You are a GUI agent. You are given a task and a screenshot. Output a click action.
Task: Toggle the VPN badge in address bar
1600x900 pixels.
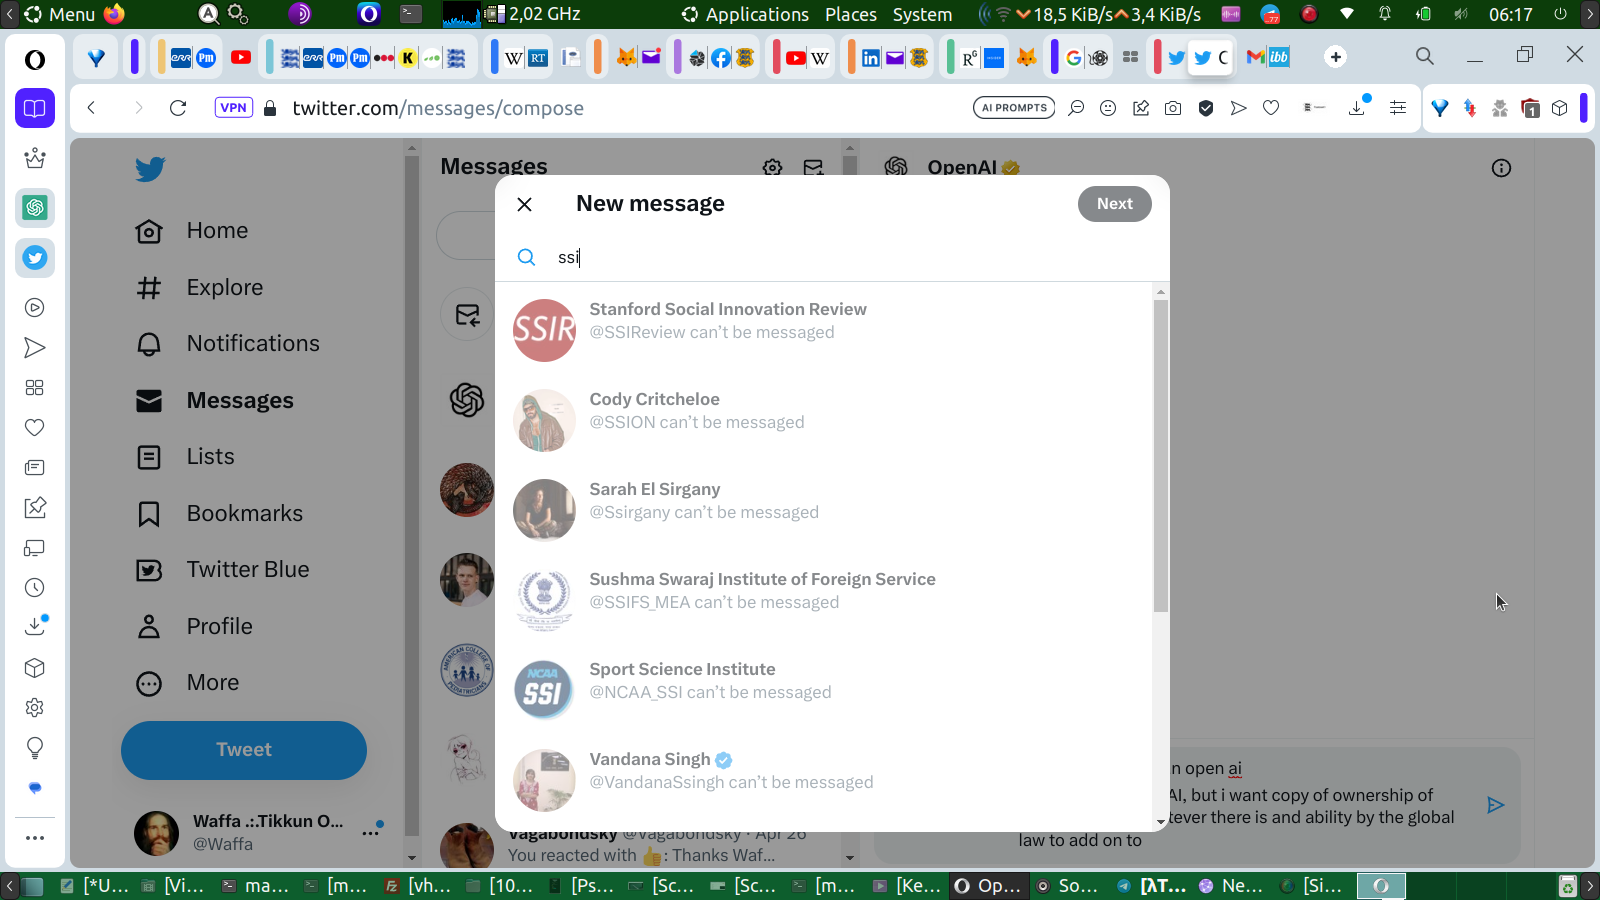pos(233,108)
